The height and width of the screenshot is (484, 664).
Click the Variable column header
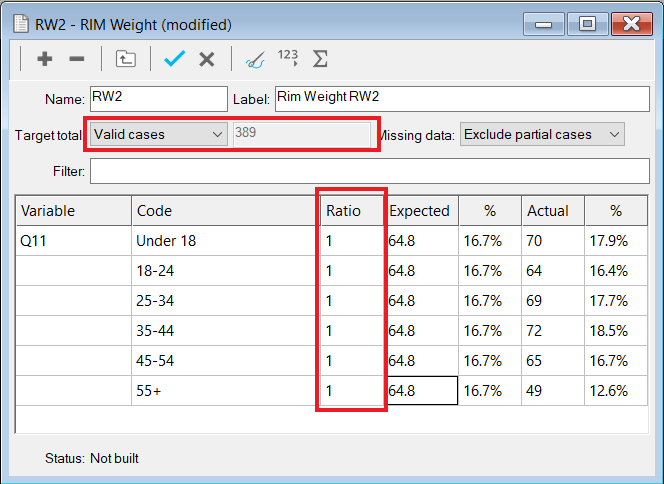pos(74,210)
